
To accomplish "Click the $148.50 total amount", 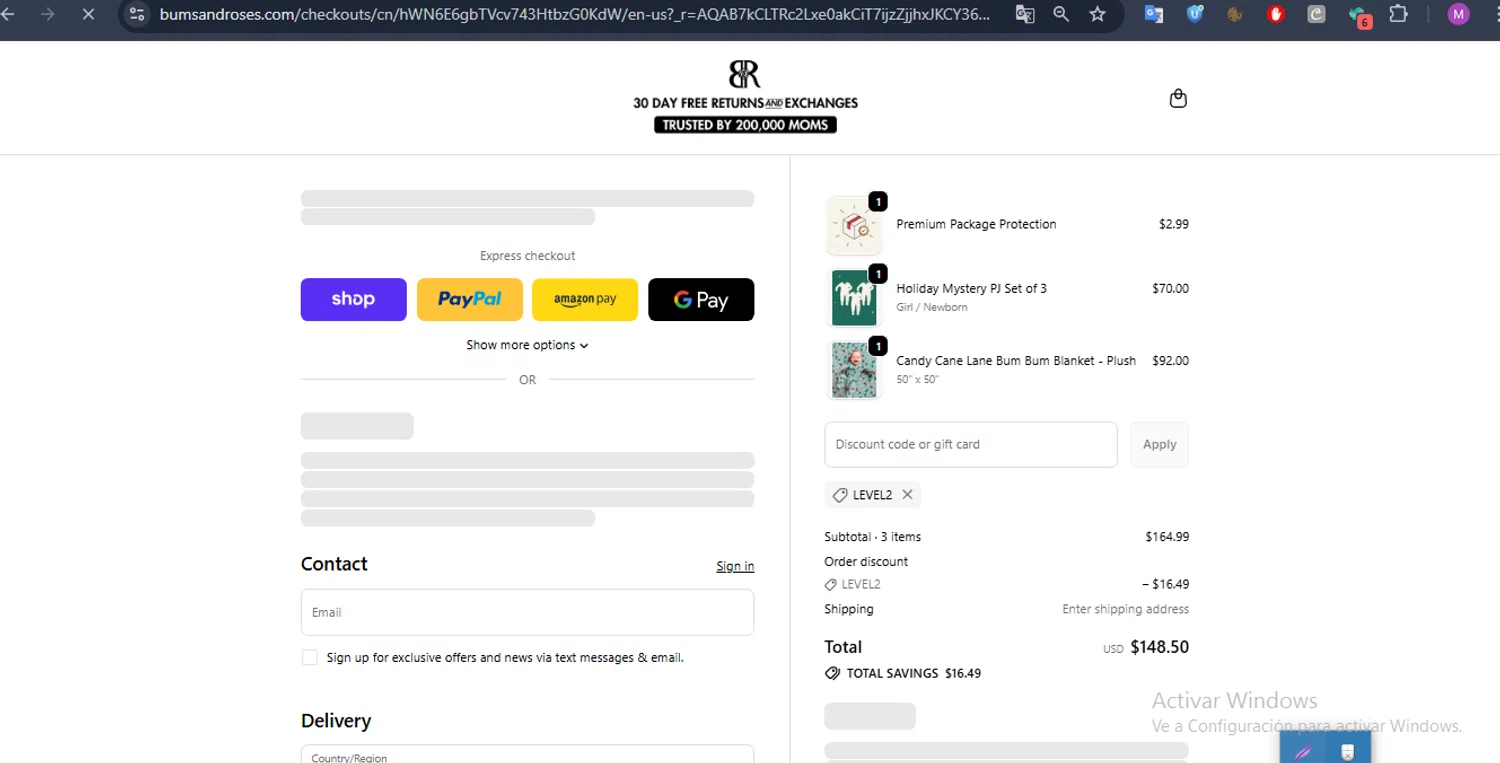I will tap(1159, 647).
